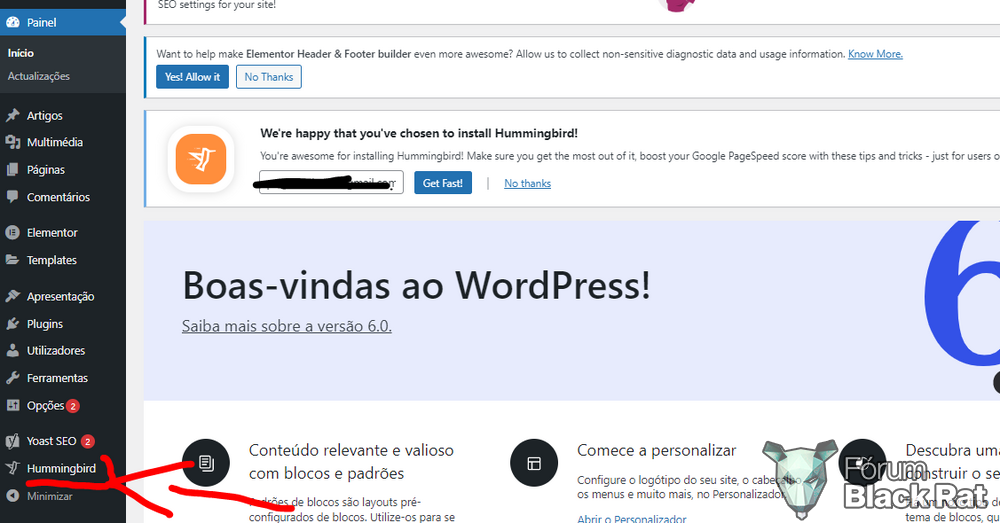This screenshot has width=1000, height=523.
Task: Click the blocks content circle icon
Action: pyautogui.click(x=206, y=463)
